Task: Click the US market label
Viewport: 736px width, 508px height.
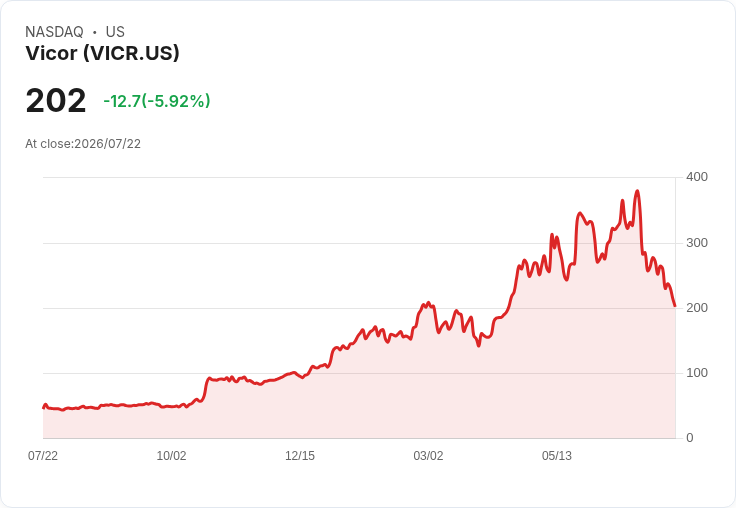Action: 115,32
